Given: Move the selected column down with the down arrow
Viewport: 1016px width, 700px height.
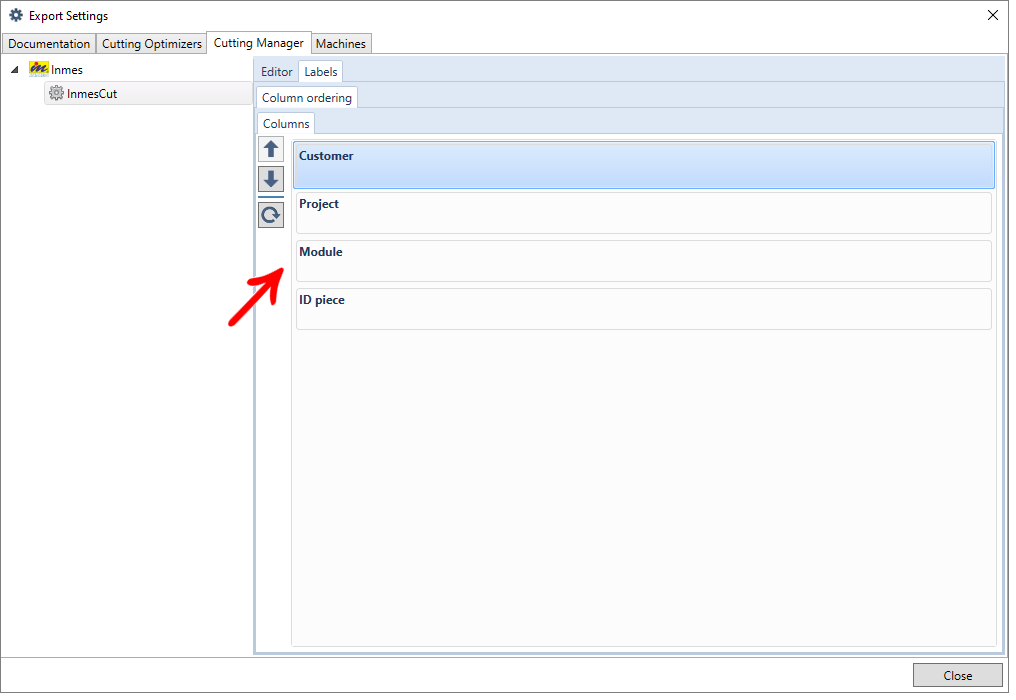Looking at the screenshot, I should point(271,178).
